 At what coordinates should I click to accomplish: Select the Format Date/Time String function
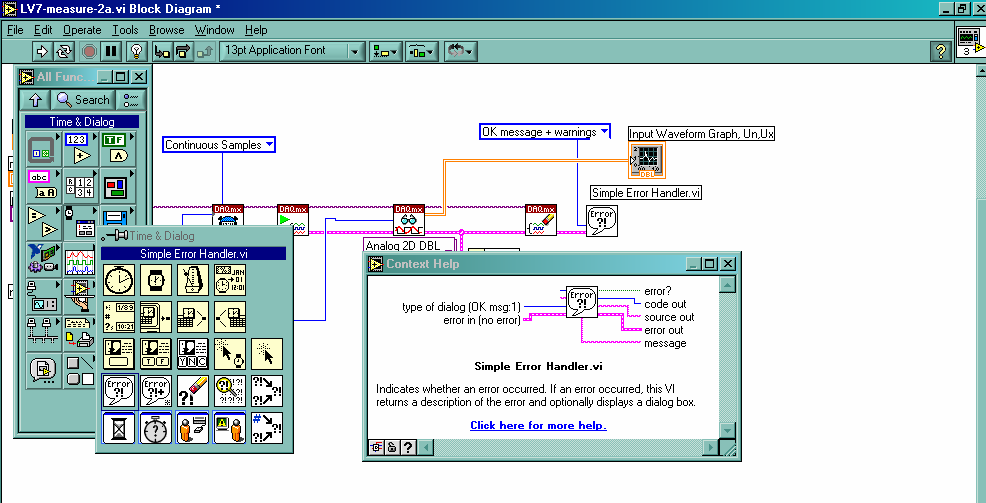click(x=119, y=317)
